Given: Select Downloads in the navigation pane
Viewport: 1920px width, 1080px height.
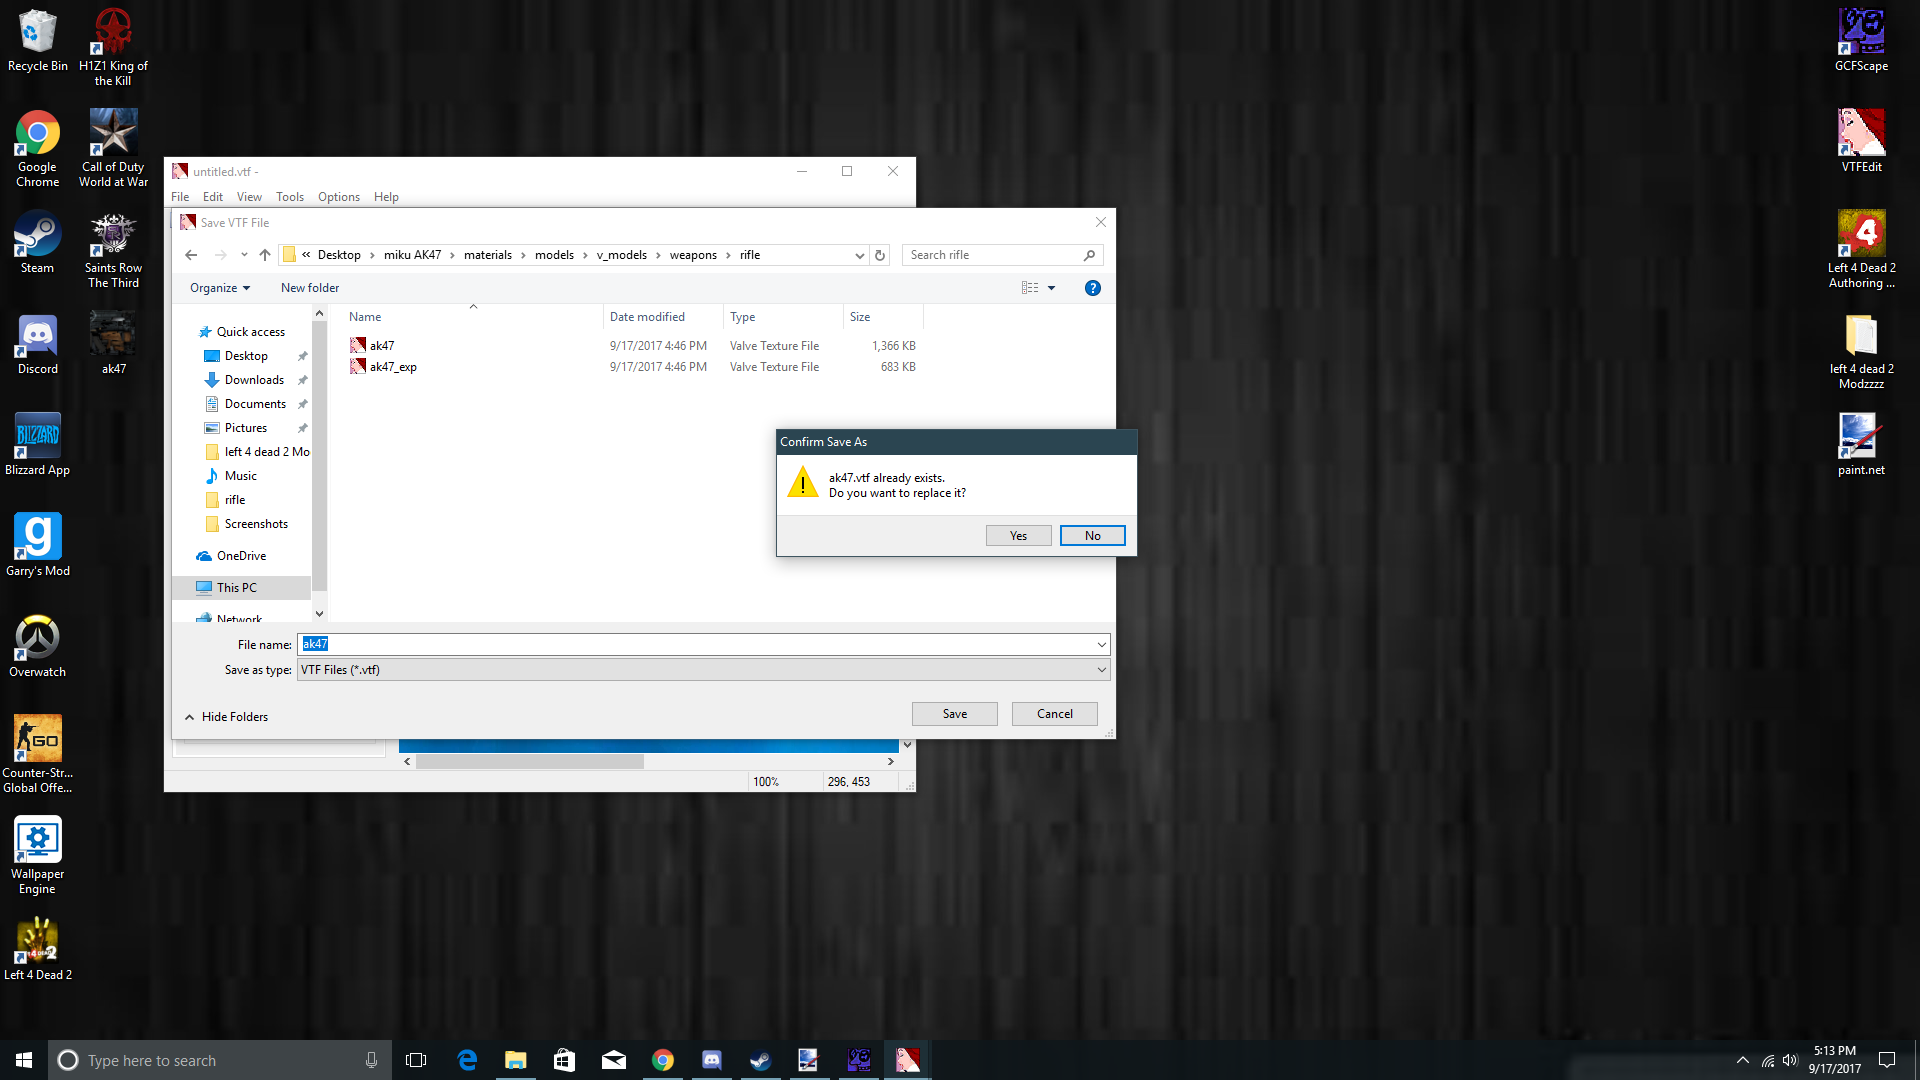Looking at the screenshot, I should [x=254, y=380].
